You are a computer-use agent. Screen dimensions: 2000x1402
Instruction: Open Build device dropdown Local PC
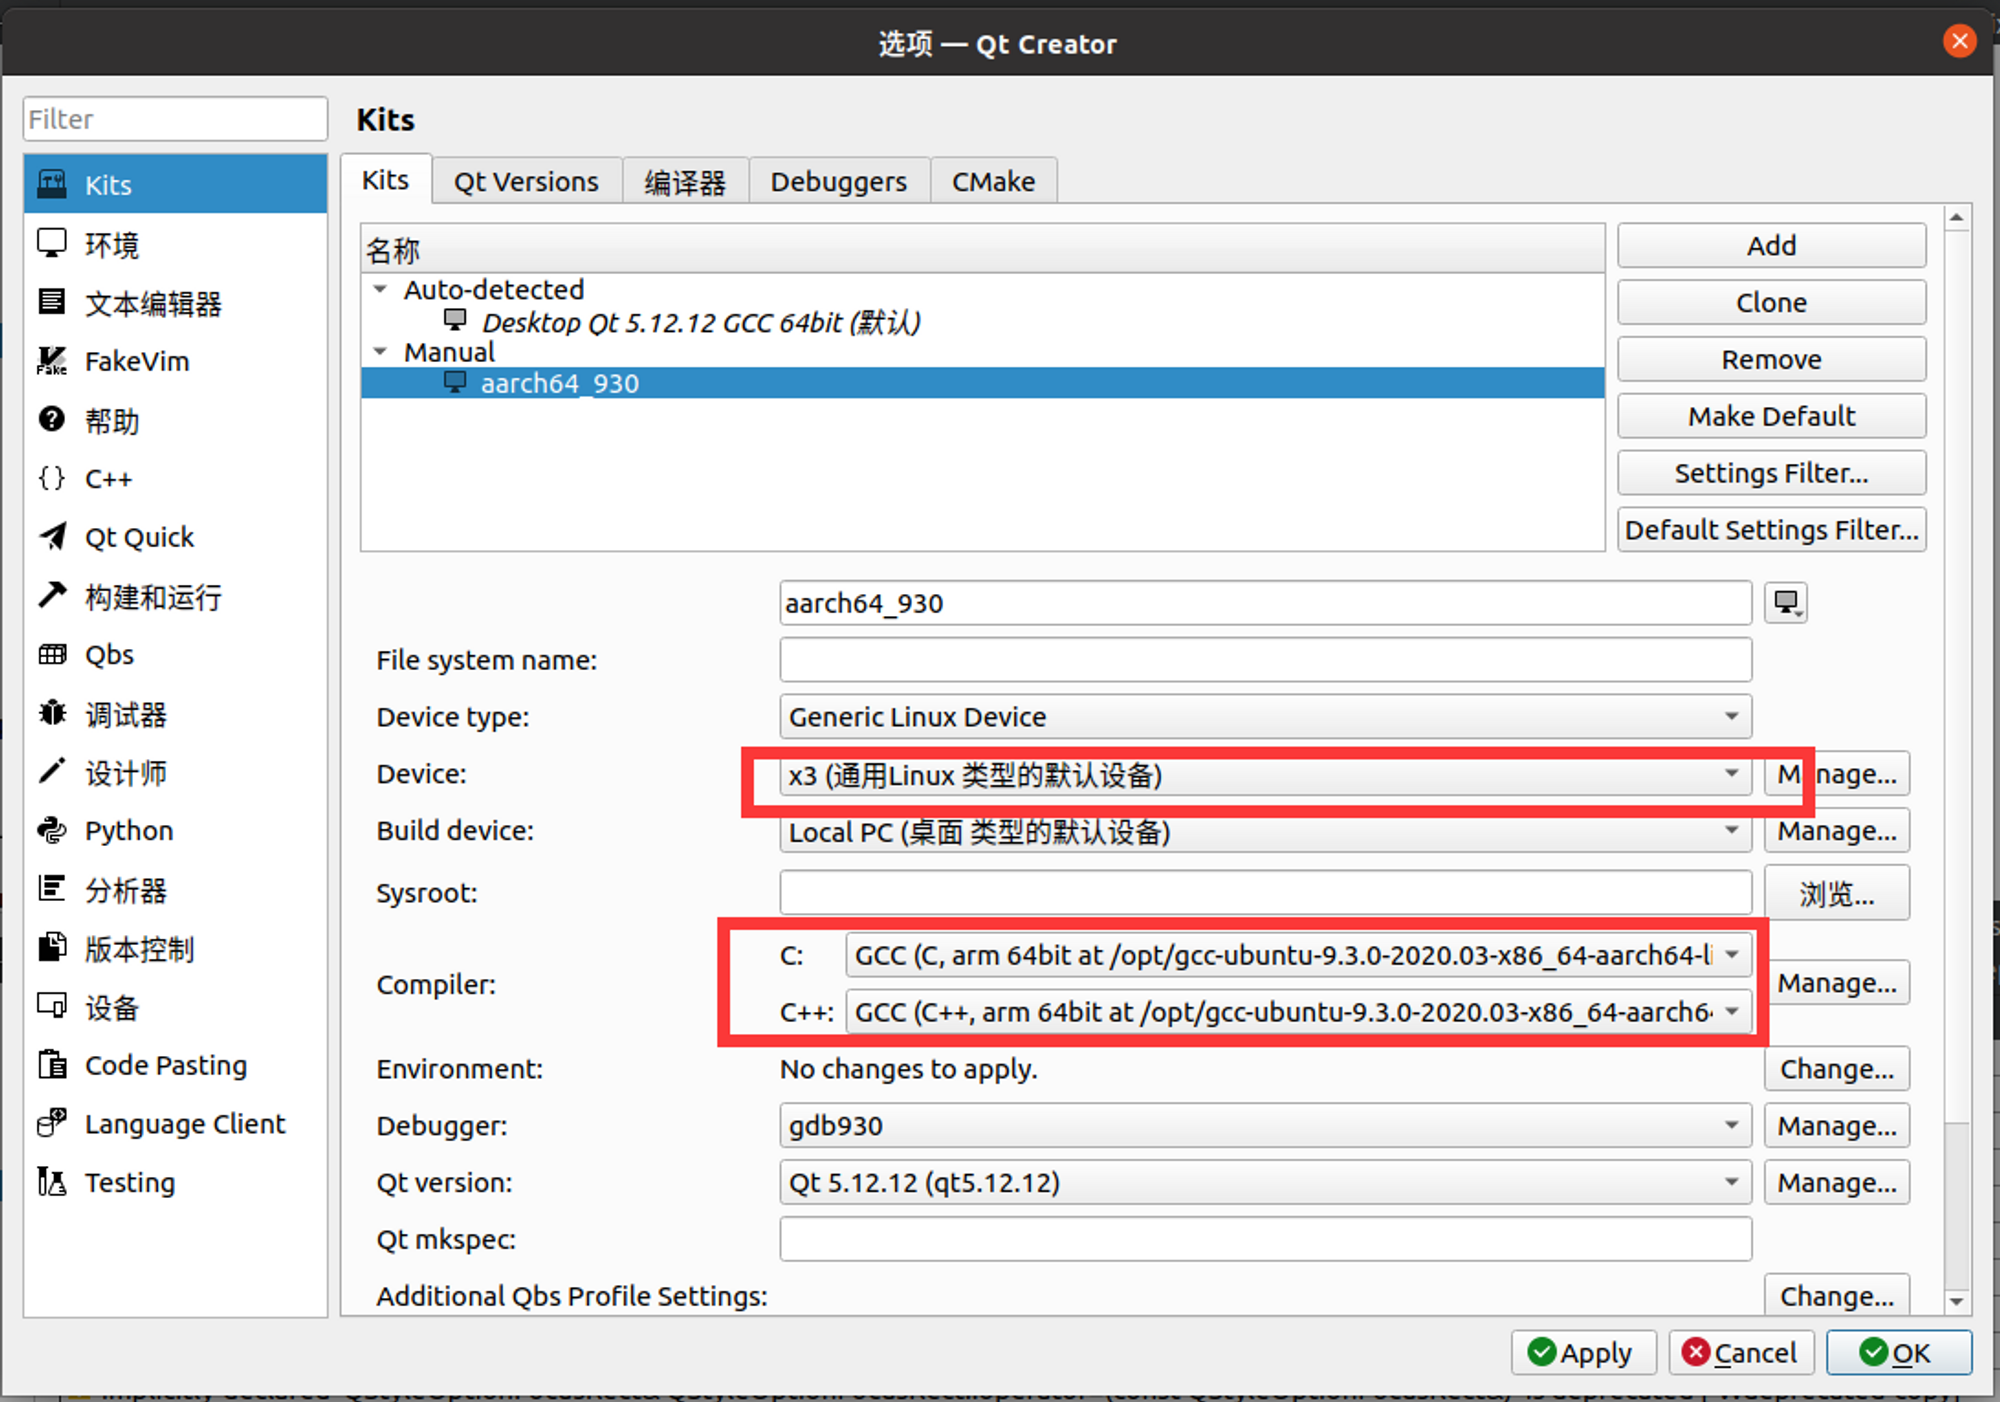1265,832
